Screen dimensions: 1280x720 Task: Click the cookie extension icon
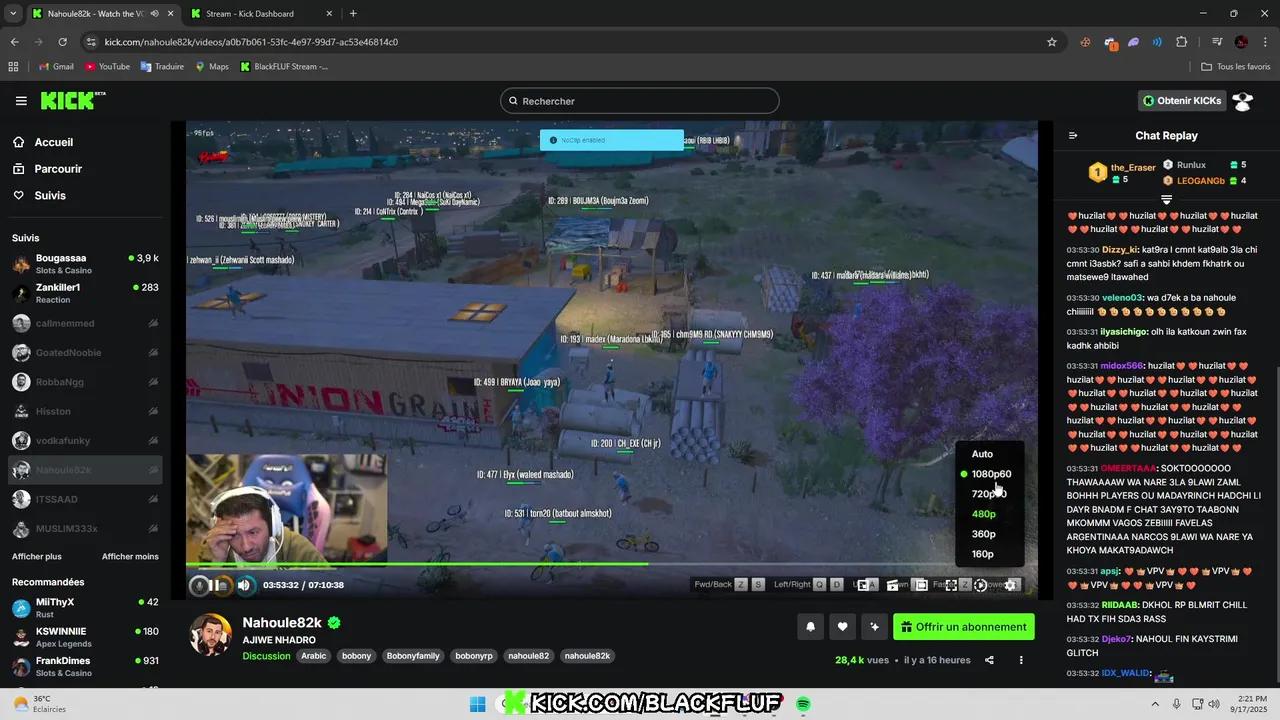point(1086,42)
